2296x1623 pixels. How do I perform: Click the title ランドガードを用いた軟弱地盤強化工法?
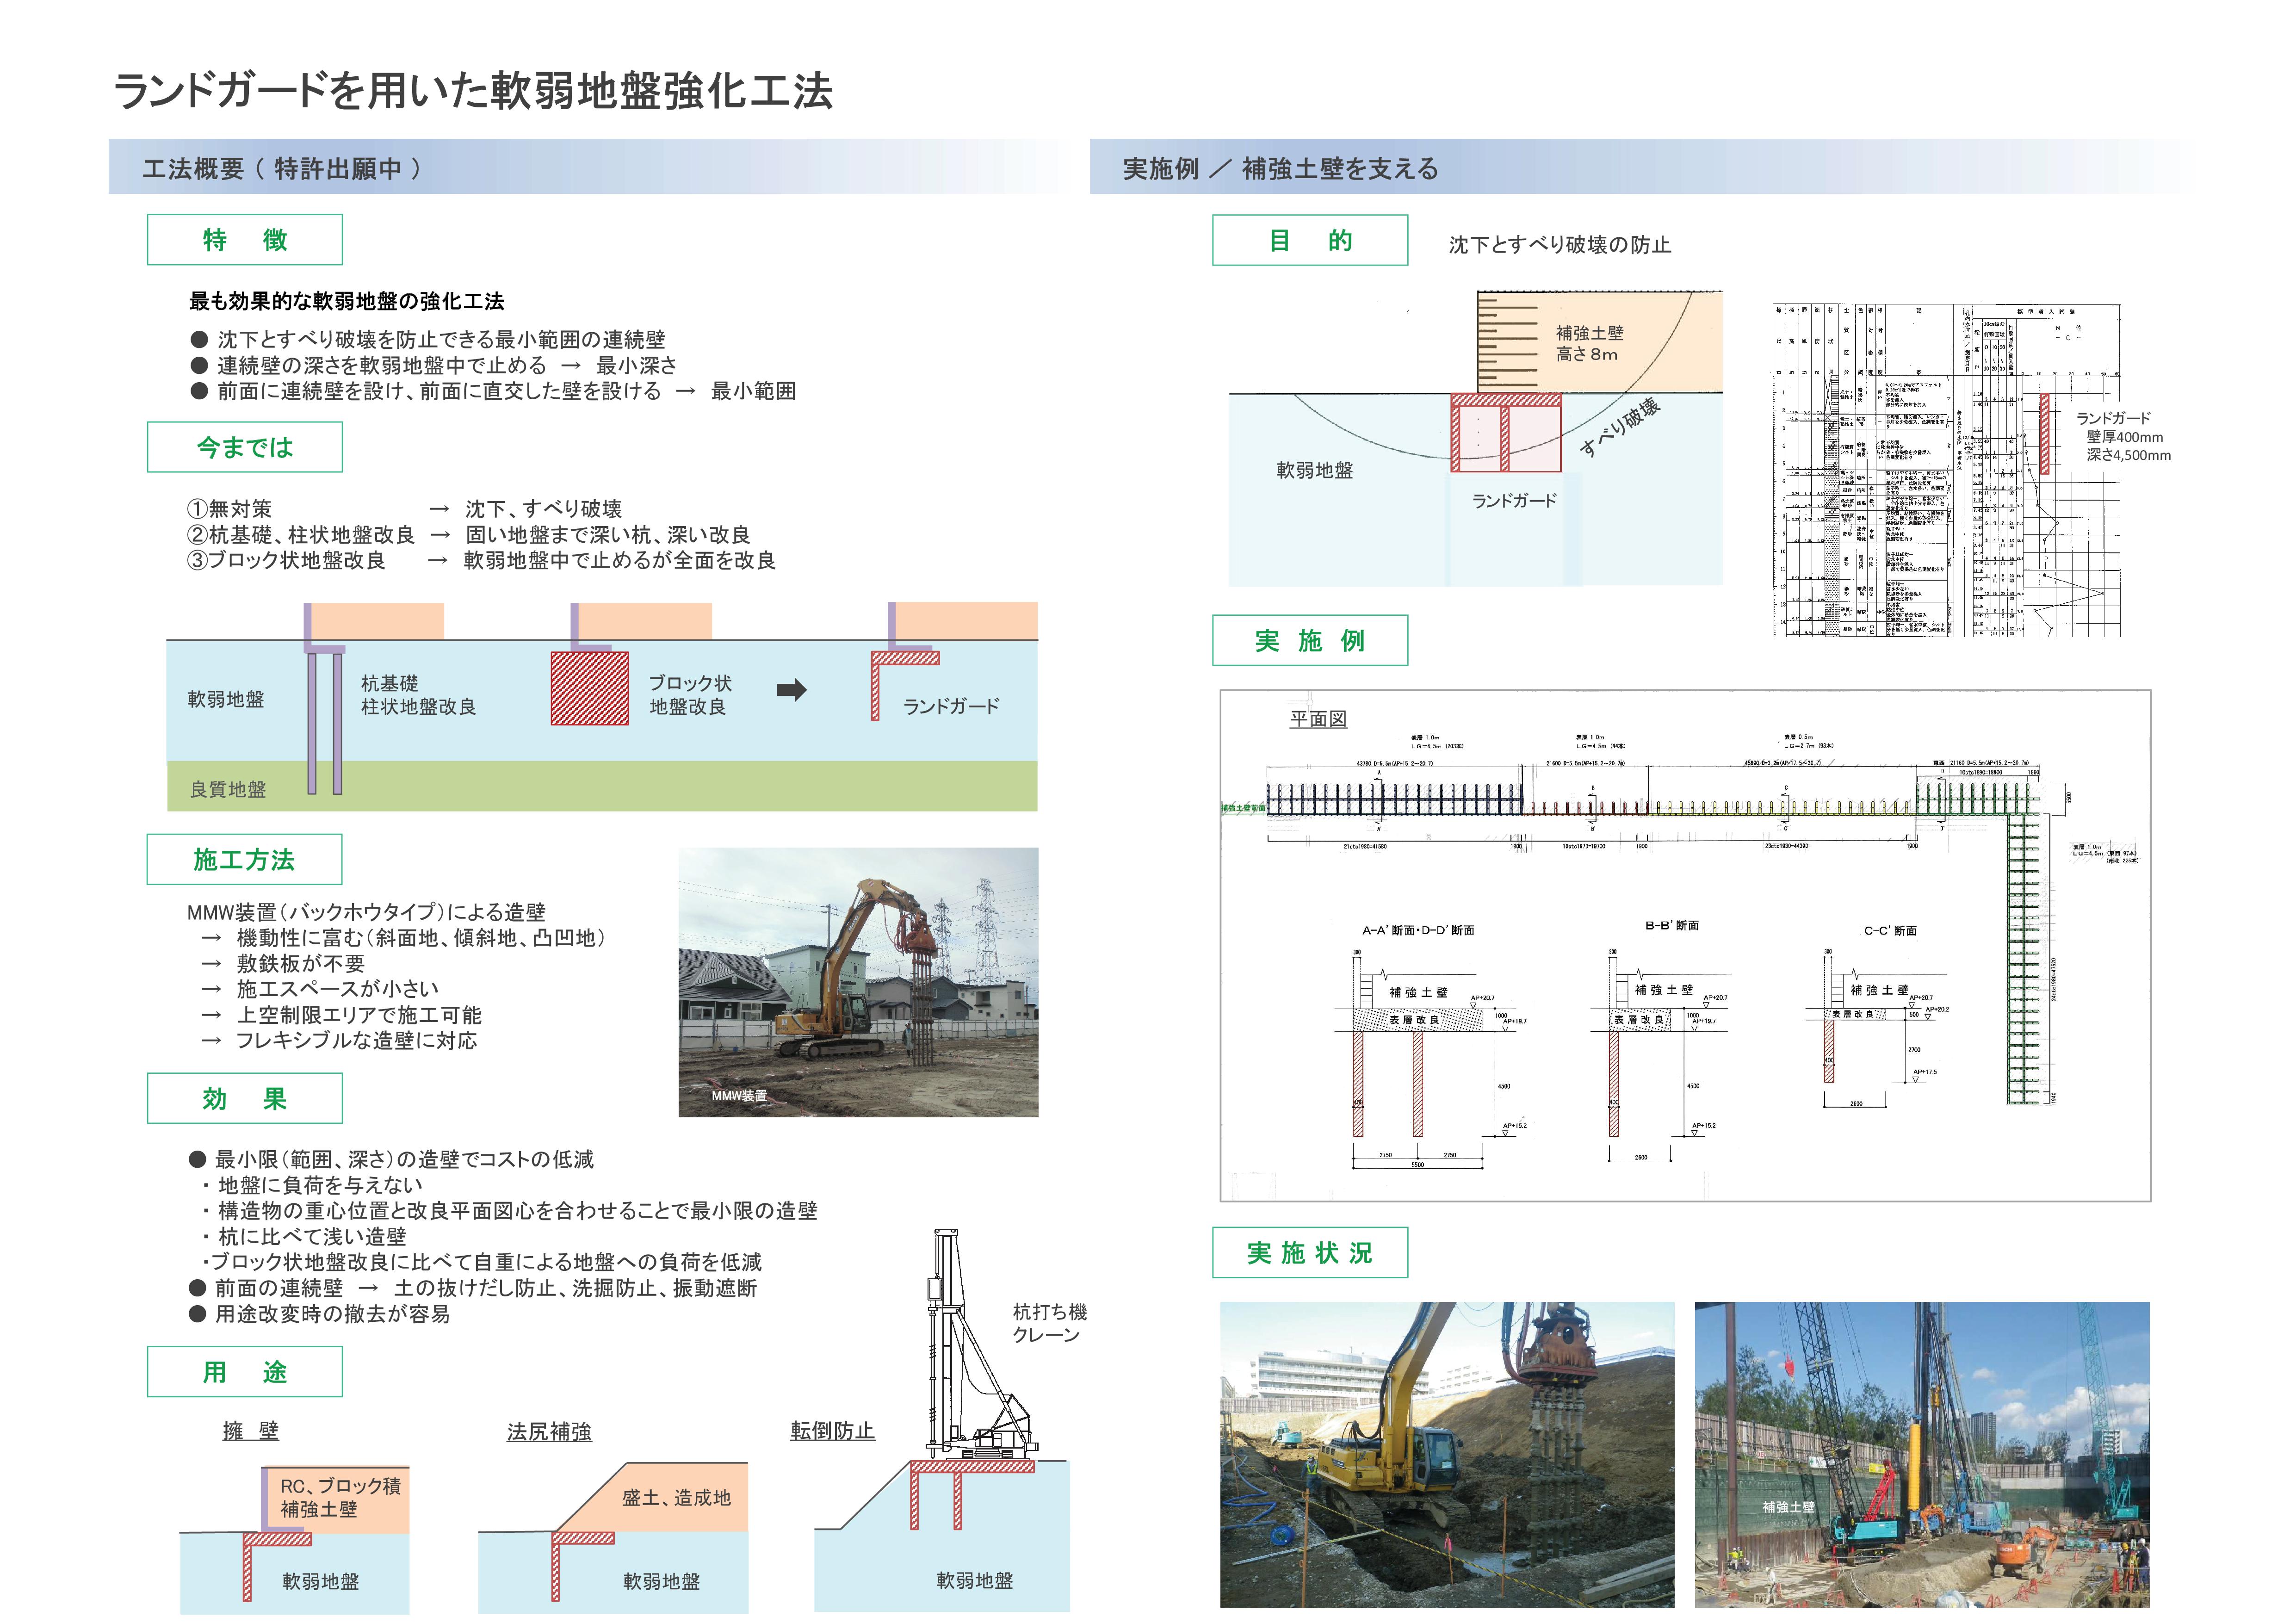point(473,91)
